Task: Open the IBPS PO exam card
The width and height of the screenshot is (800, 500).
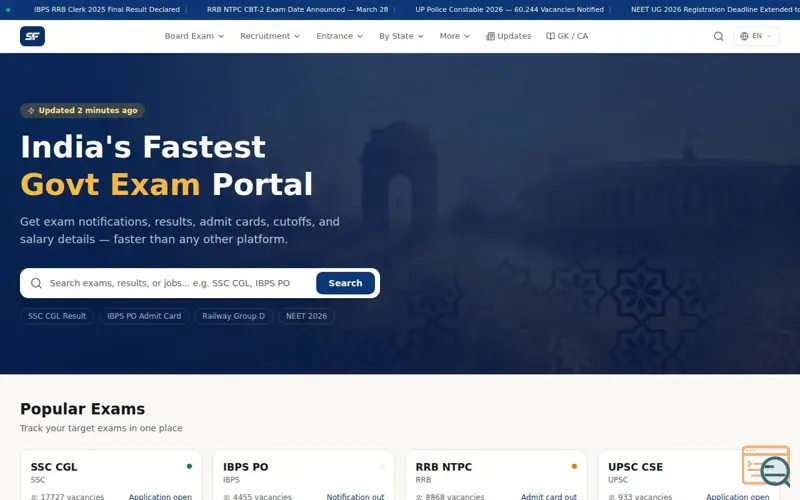Action: [304, 476]
